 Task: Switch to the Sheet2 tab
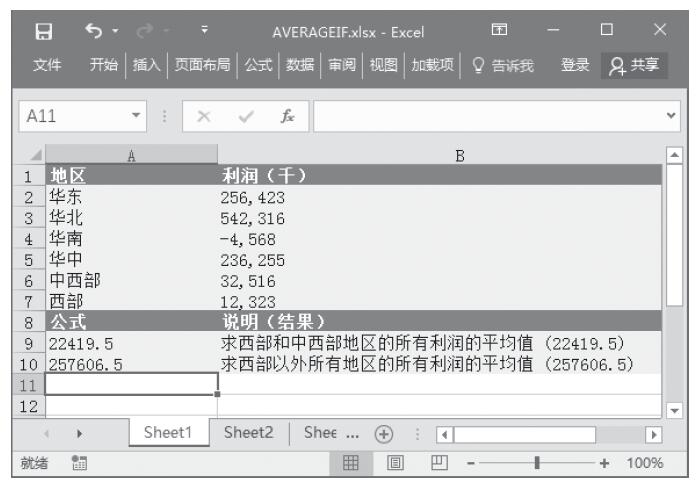[x=248, y=434]
